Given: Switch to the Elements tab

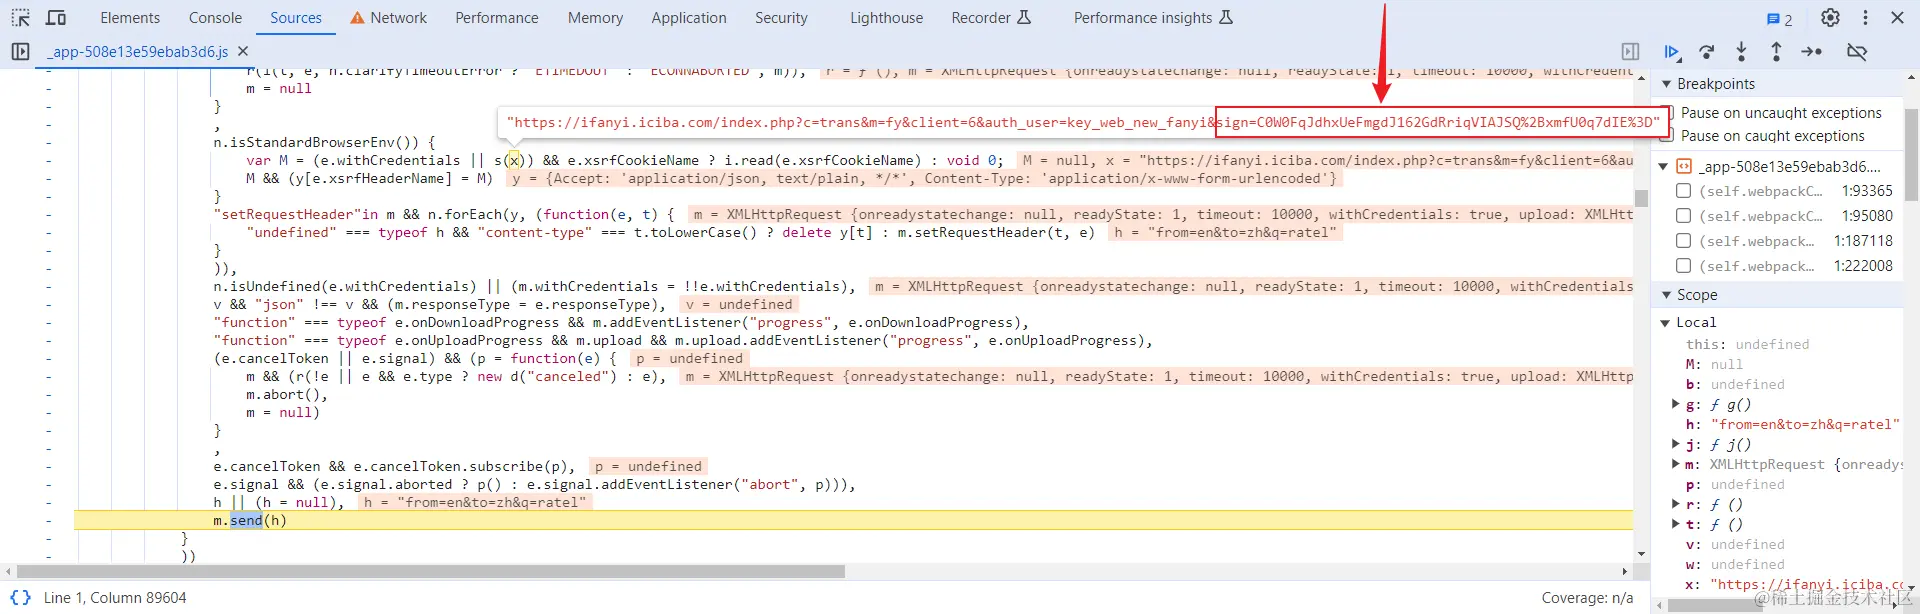Looking at the screenshot, I should pos(130,18).
